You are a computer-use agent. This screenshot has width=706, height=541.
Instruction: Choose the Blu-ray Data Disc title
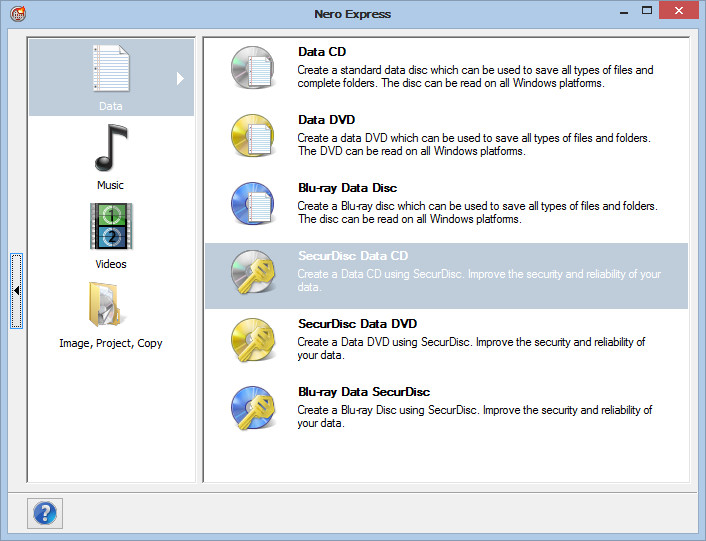(x=348, y=188)
